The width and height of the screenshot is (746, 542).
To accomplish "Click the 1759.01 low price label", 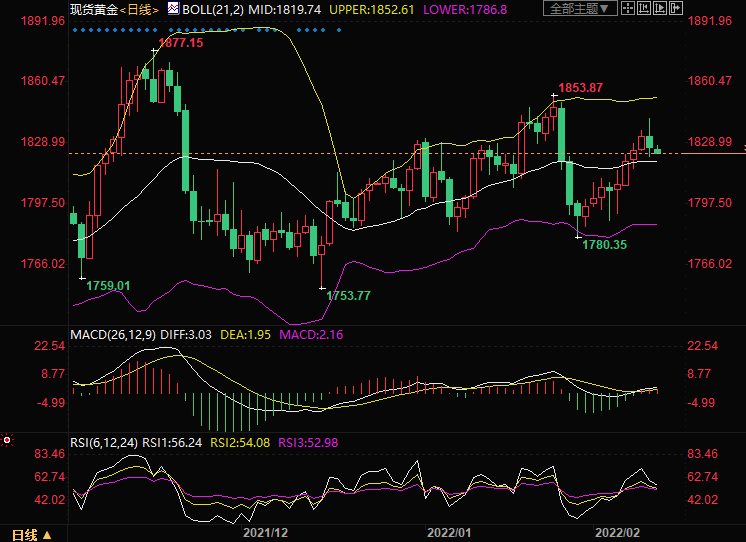I will pyautogui.click(x=108, y=286).
